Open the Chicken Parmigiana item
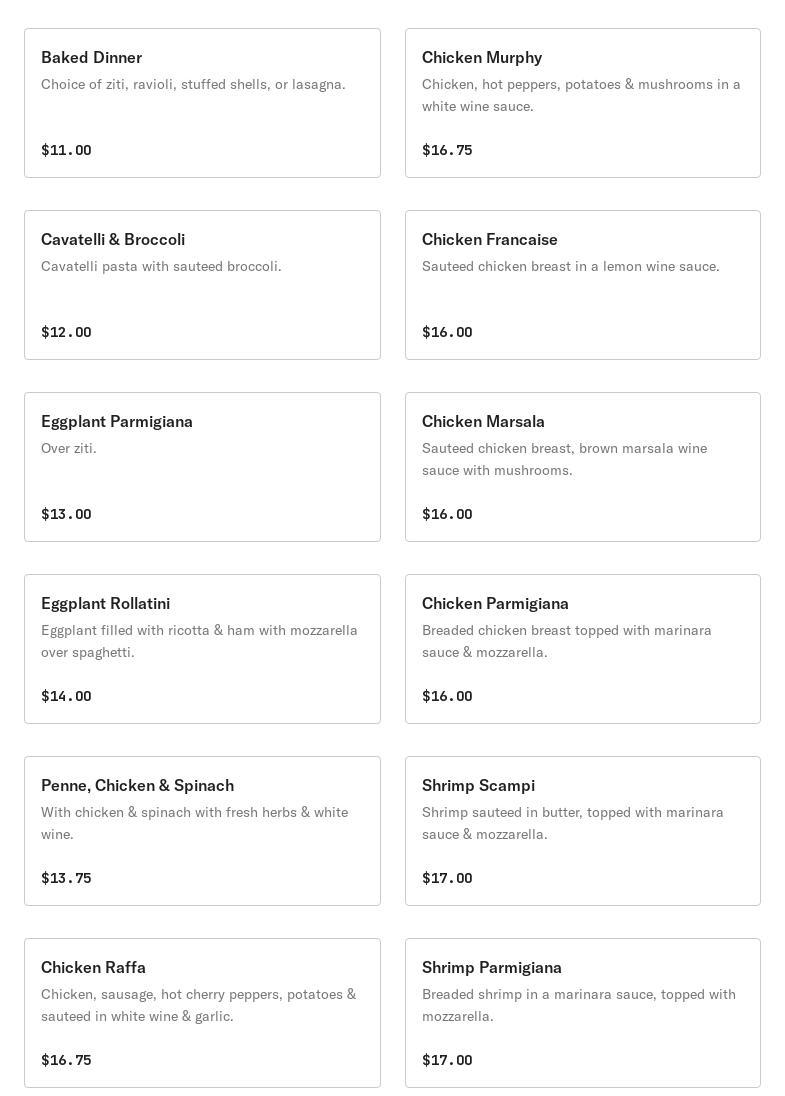785x1096 pixels. [x=582, y=649]
